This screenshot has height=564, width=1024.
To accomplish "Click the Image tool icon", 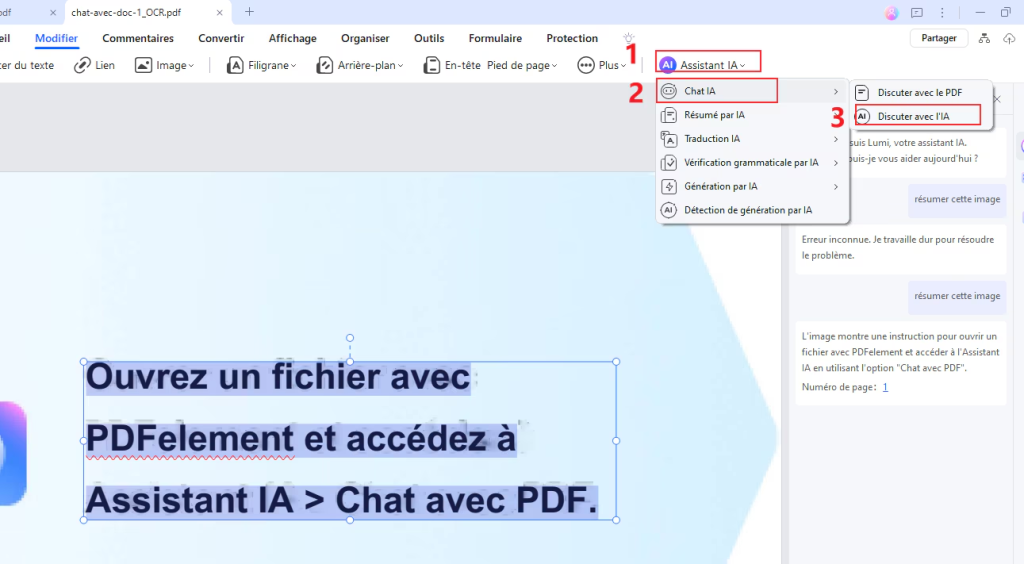I will click(143, 65).
